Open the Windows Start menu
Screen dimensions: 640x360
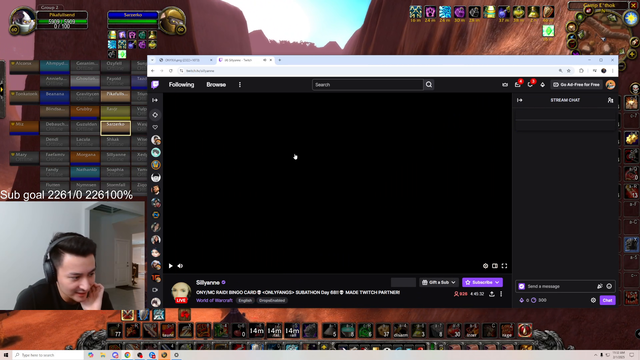6,355
